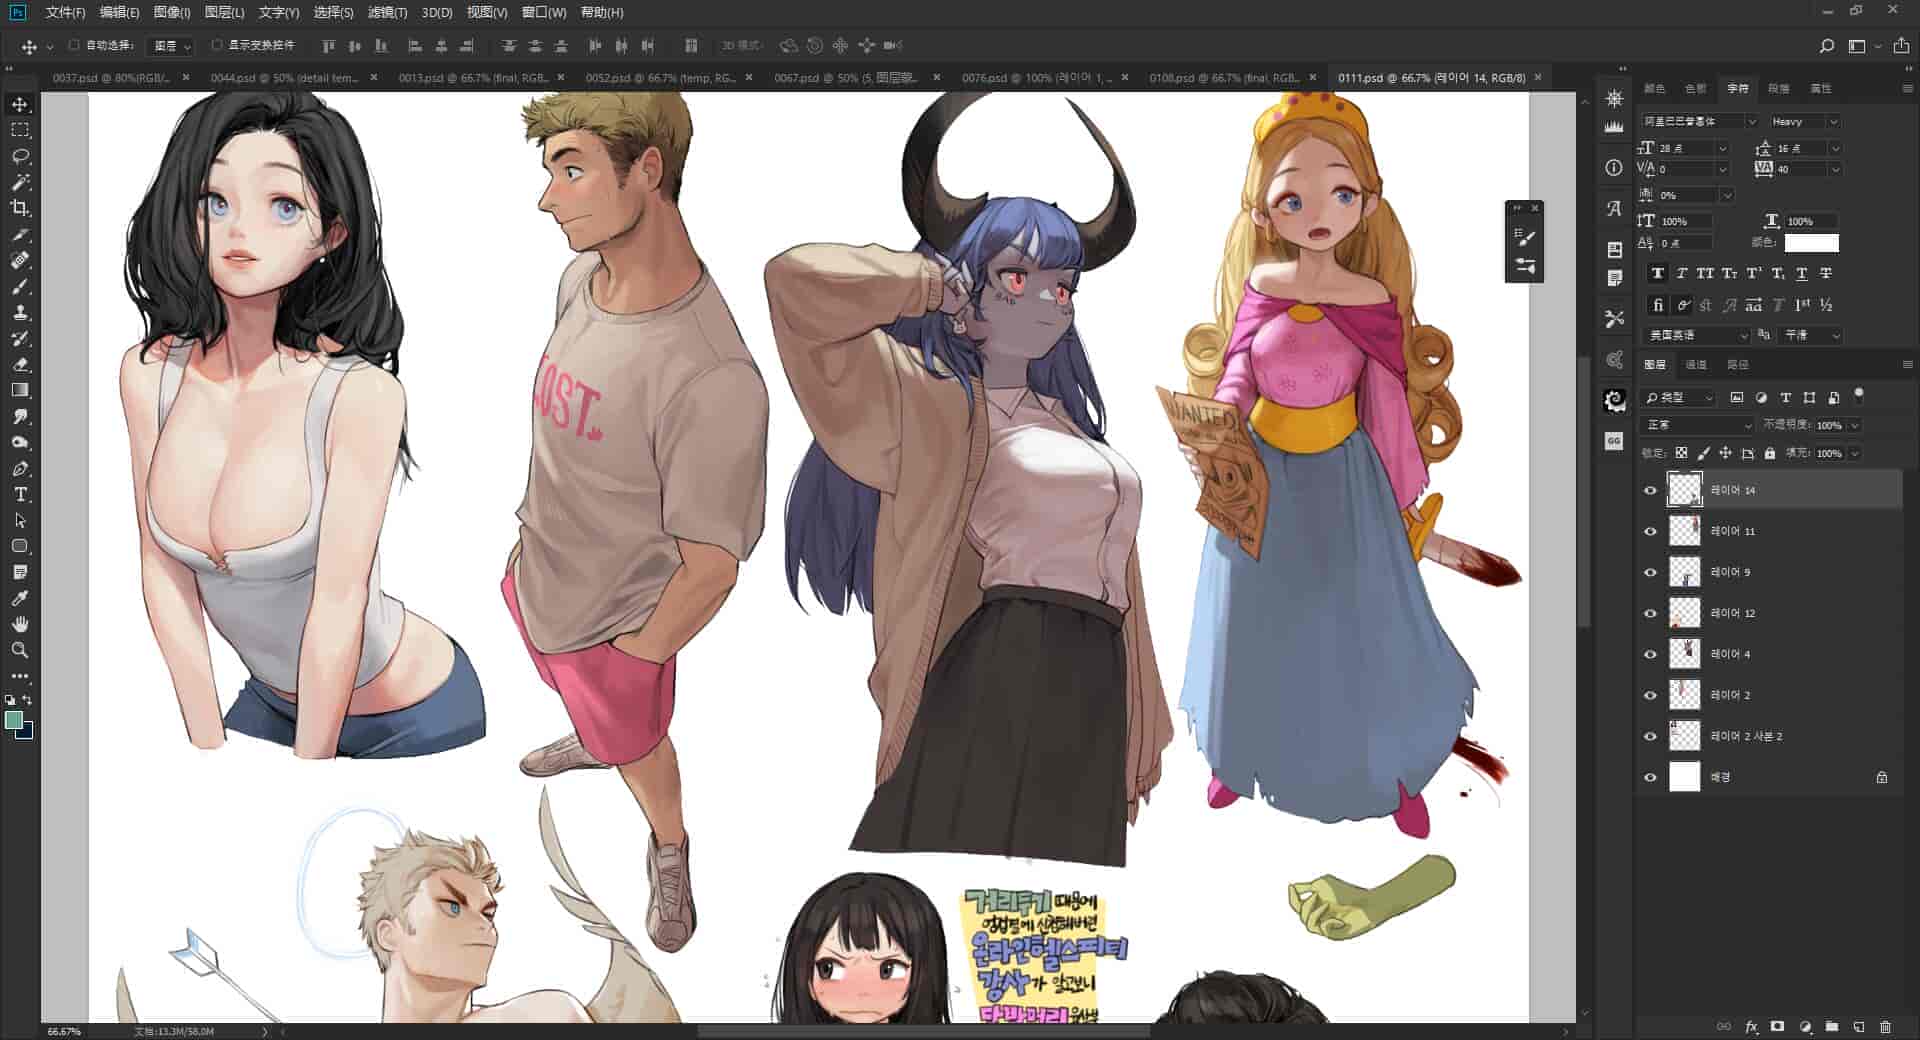Open the font style dropdown showing Heavy
The width and height of the screenshot is (1920, 1040).
point(1804,122)
